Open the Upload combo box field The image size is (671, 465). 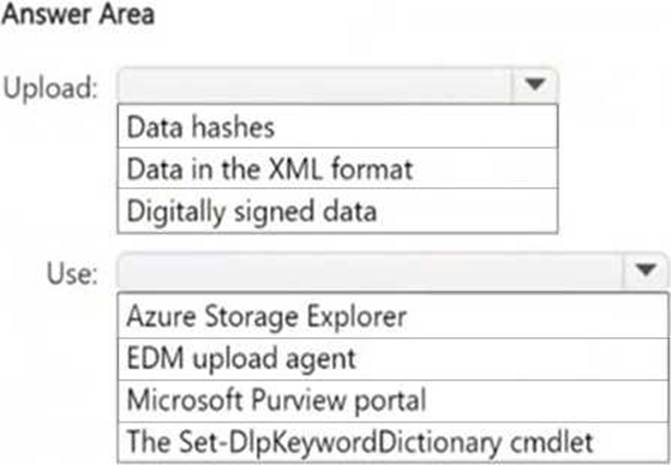pyautogui.click(x=315, y=85)
